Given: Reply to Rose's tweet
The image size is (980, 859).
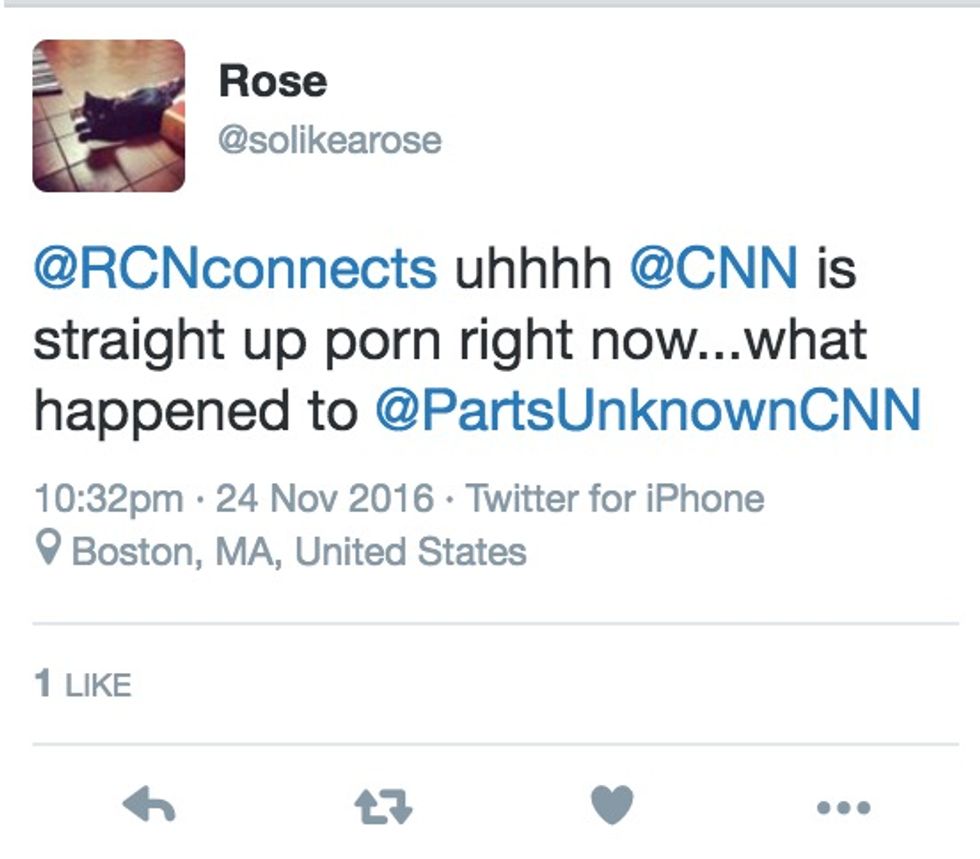Looking at the screenshot, I should [x=148, y=805].
